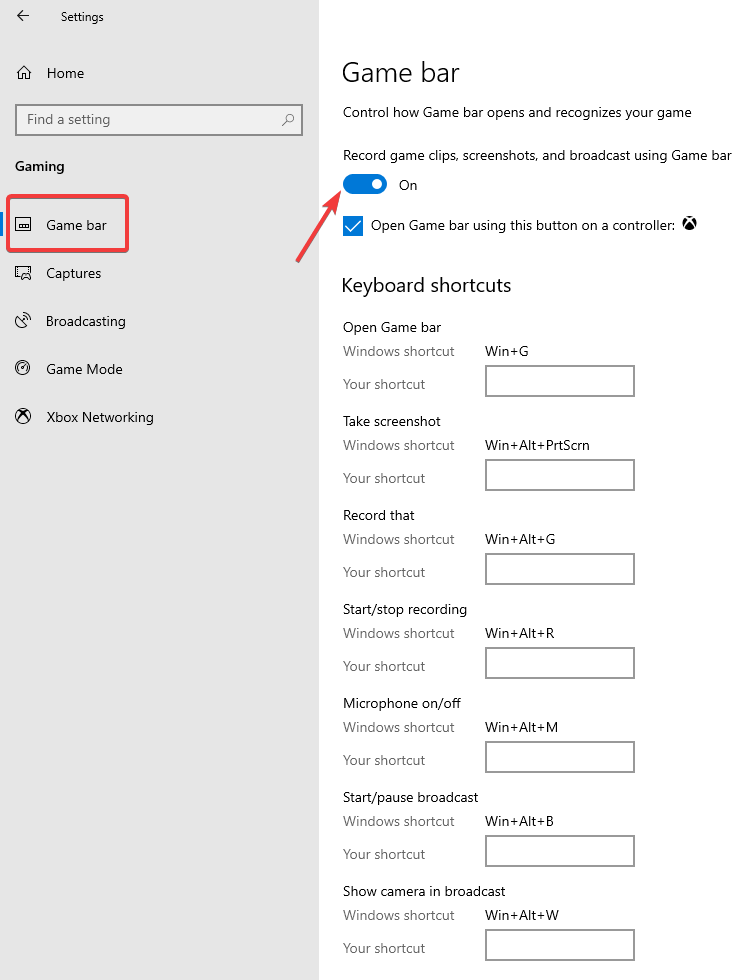Screen dimensions: 739x980
Task: Uncheck Open Game bar using controller button
Action: [x=353, y=226]
